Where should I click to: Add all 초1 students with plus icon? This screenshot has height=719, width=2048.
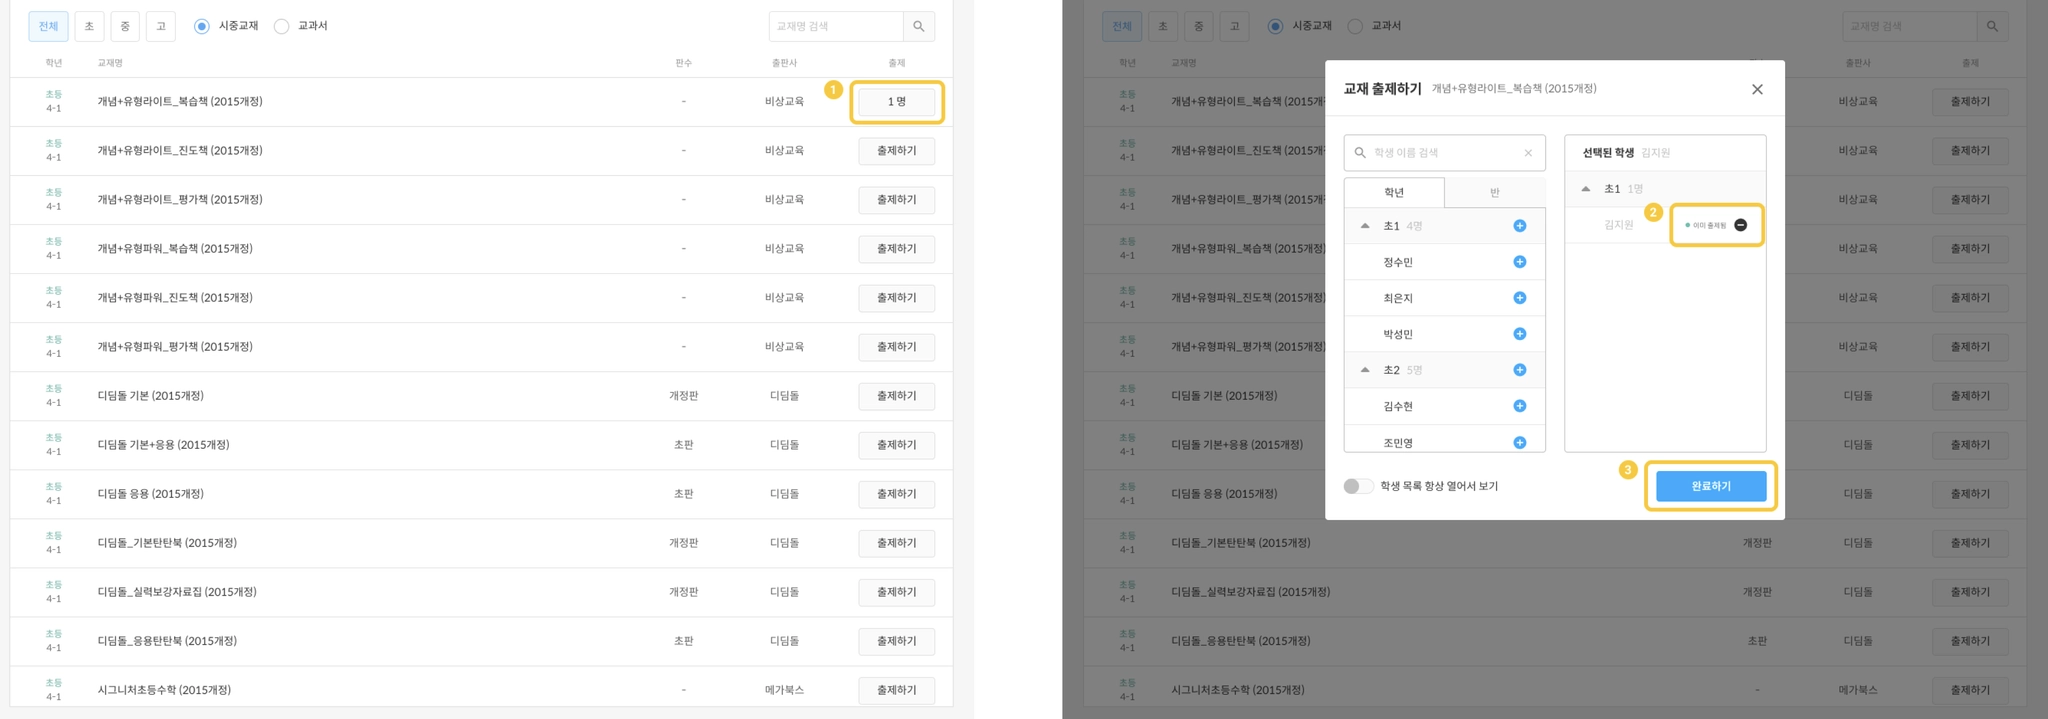pyautogui.click(x=1519, y=226)
